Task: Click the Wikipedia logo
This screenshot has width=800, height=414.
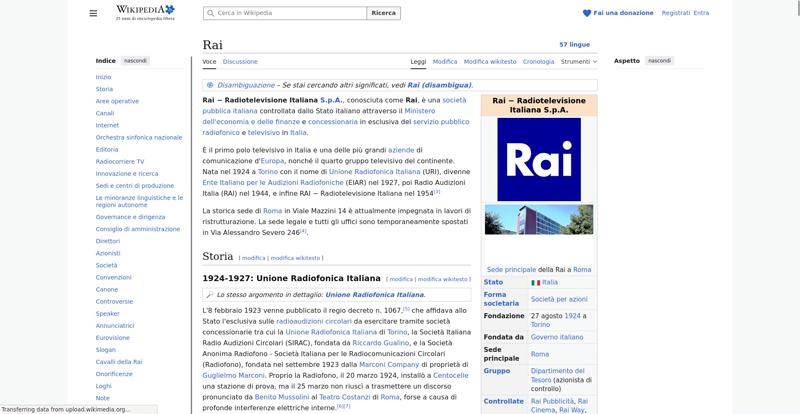Action: click(145, 12)
